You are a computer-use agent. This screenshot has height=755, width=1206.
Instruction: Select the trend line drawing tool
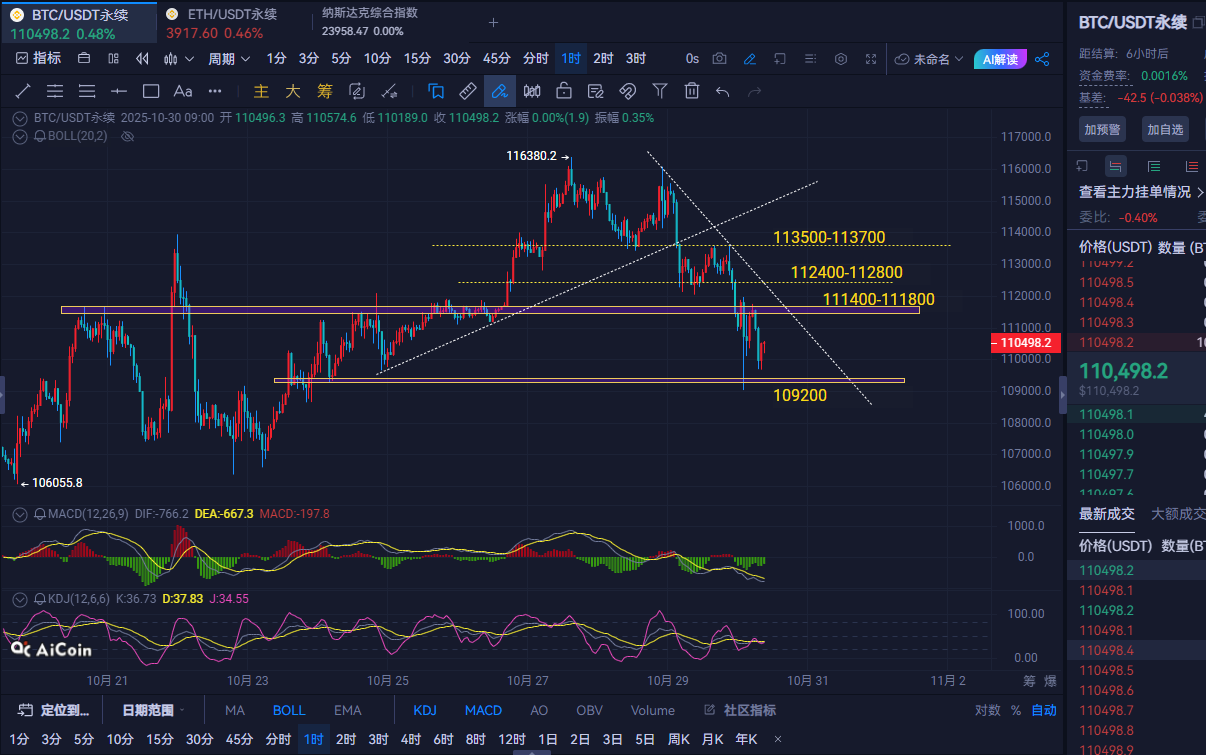coord(23,91)
